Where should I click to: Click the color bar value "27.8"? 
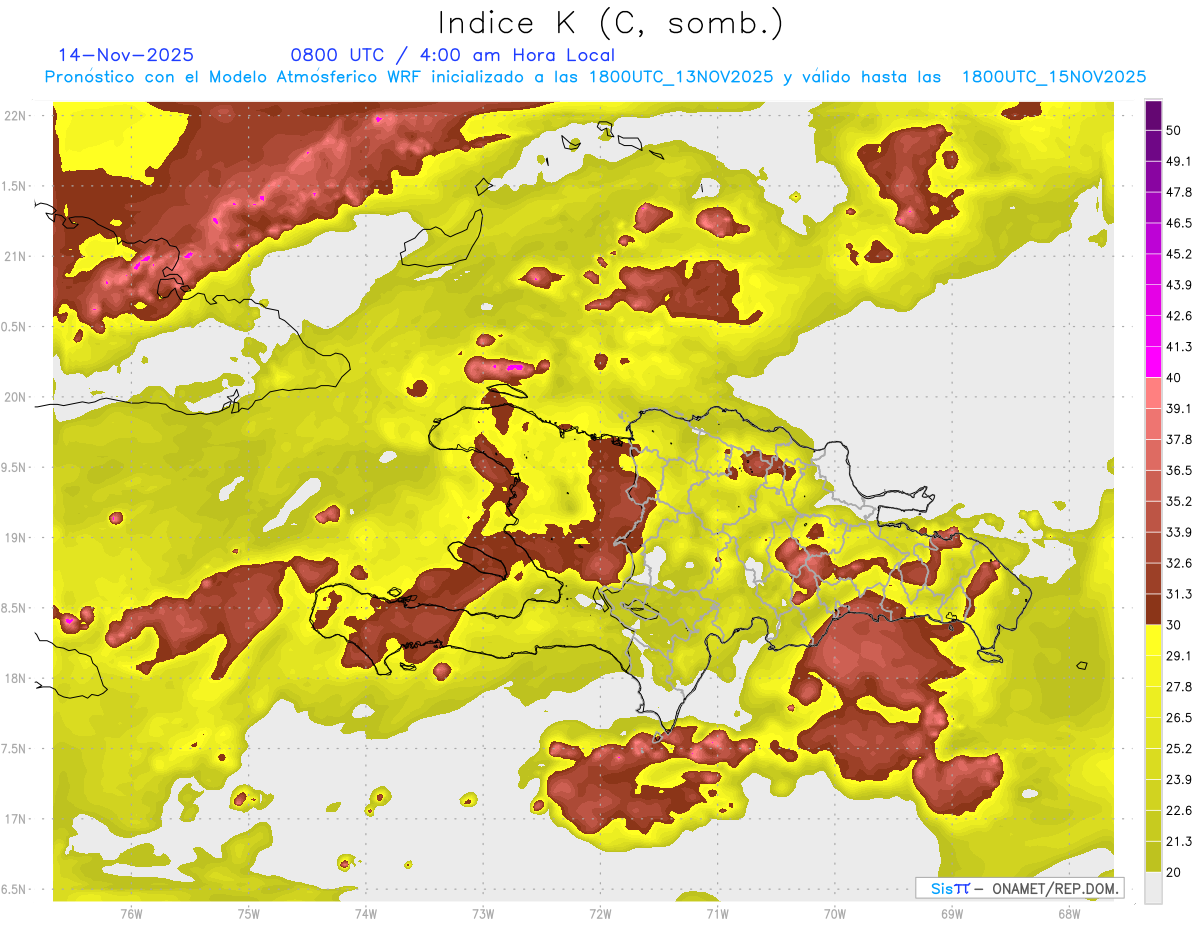click(x=1179, y=686)
